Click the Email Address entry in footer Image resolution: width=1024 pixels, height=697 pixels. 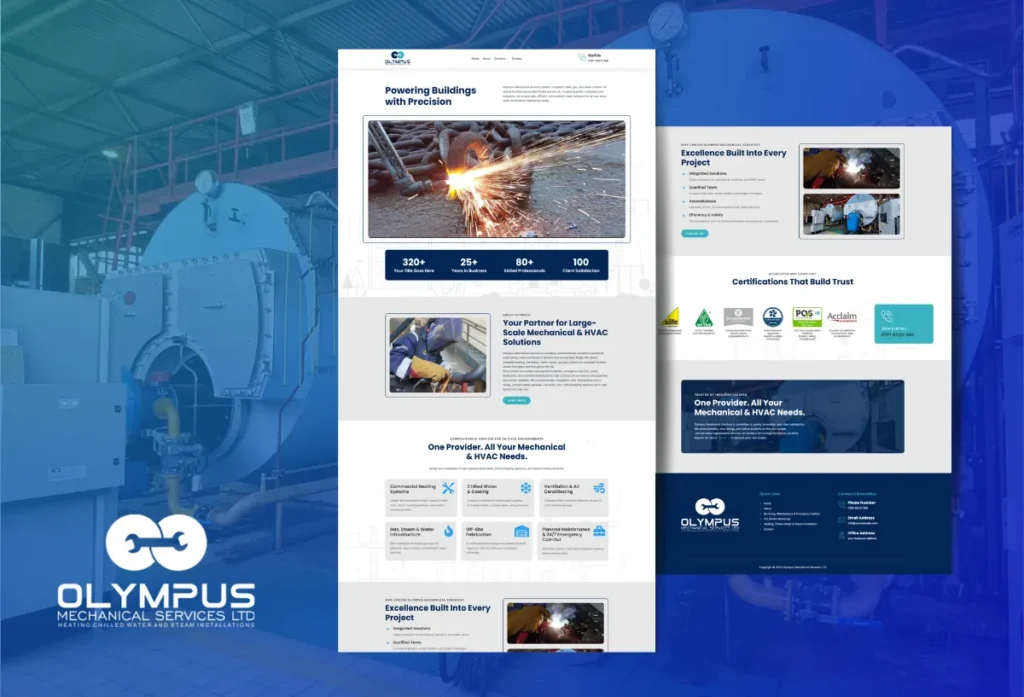(x=861, y=518)
